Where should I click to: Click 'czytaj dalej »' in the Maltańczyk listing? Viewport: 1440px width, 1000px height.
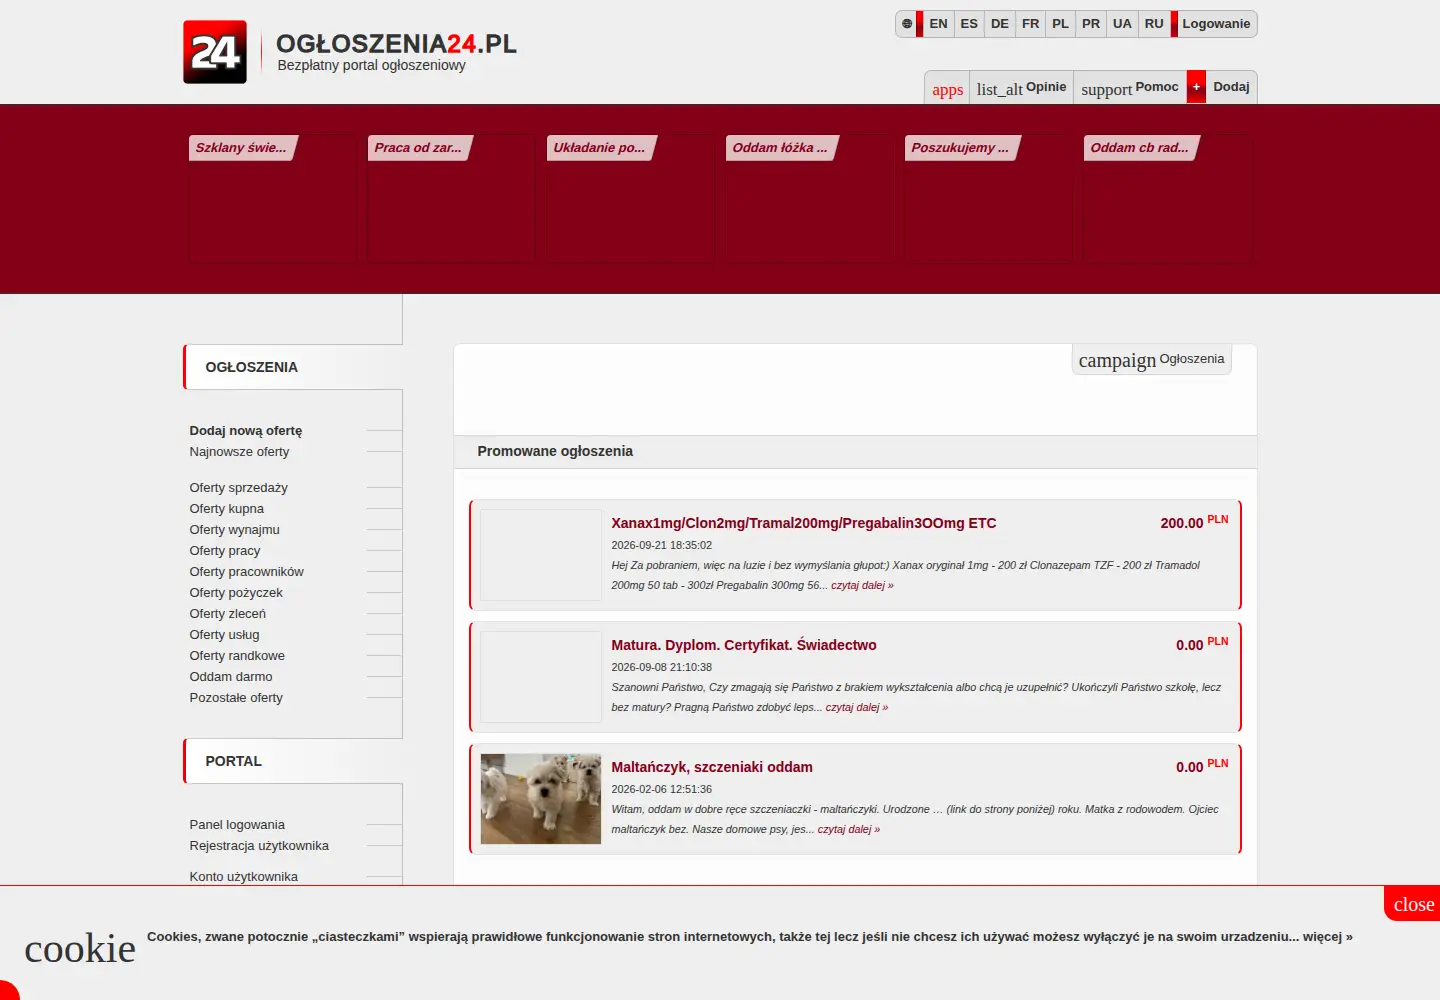pos(849,830)
